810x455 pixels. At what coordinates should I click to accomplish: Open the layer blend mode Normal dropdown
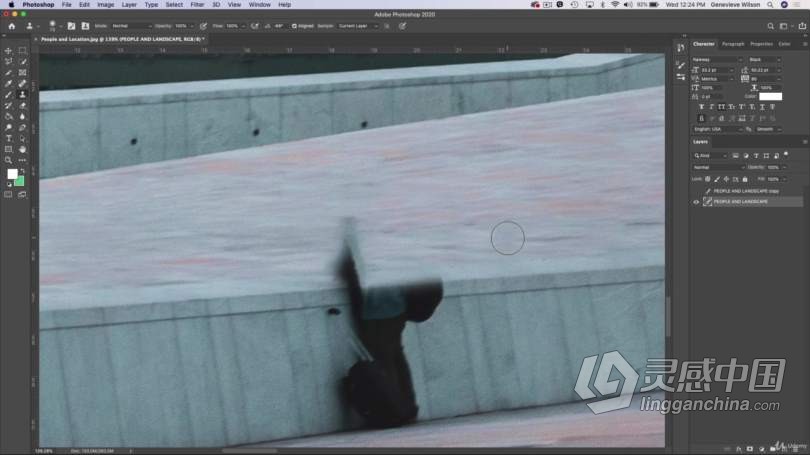pyautogui.click(x=719, y=167)
